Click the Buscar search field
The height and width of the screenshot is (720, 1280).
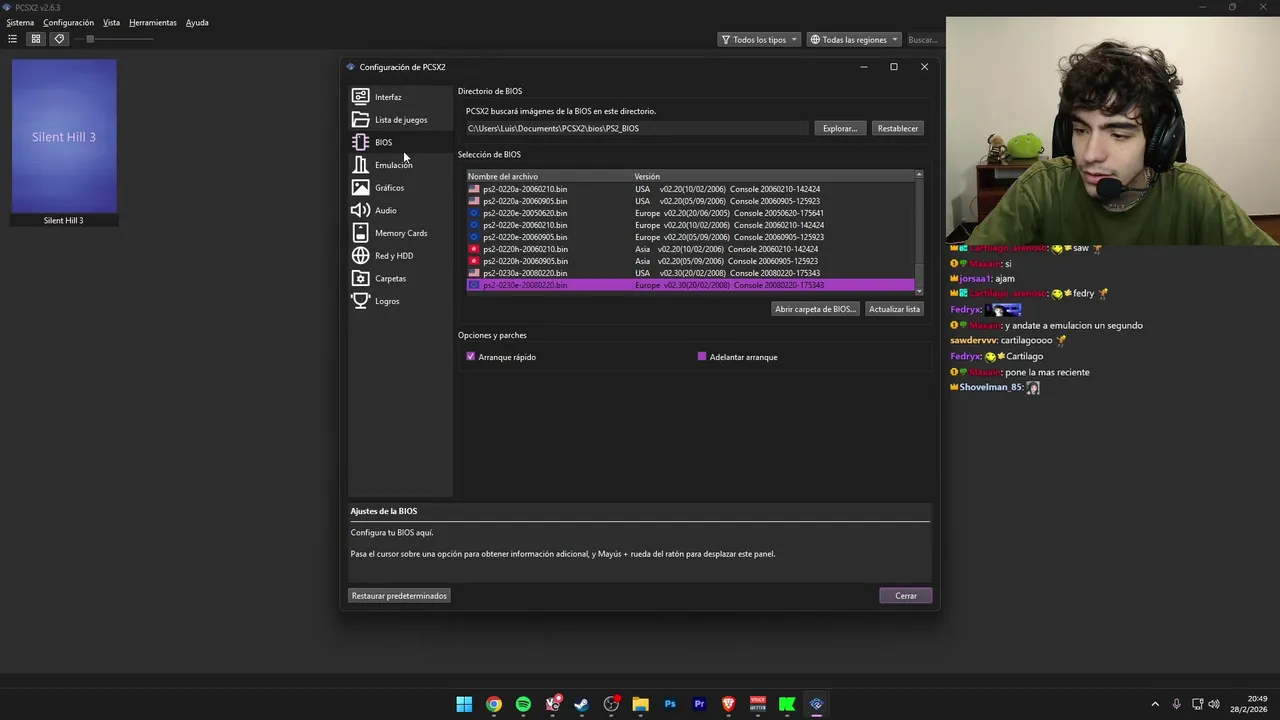click(x=923, y=40)
